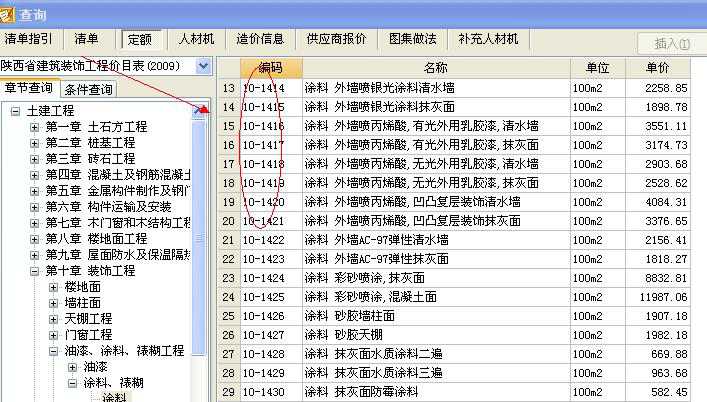Switch to the 人材机 tab
Screen dimensions: 707x402
point(196,40)
